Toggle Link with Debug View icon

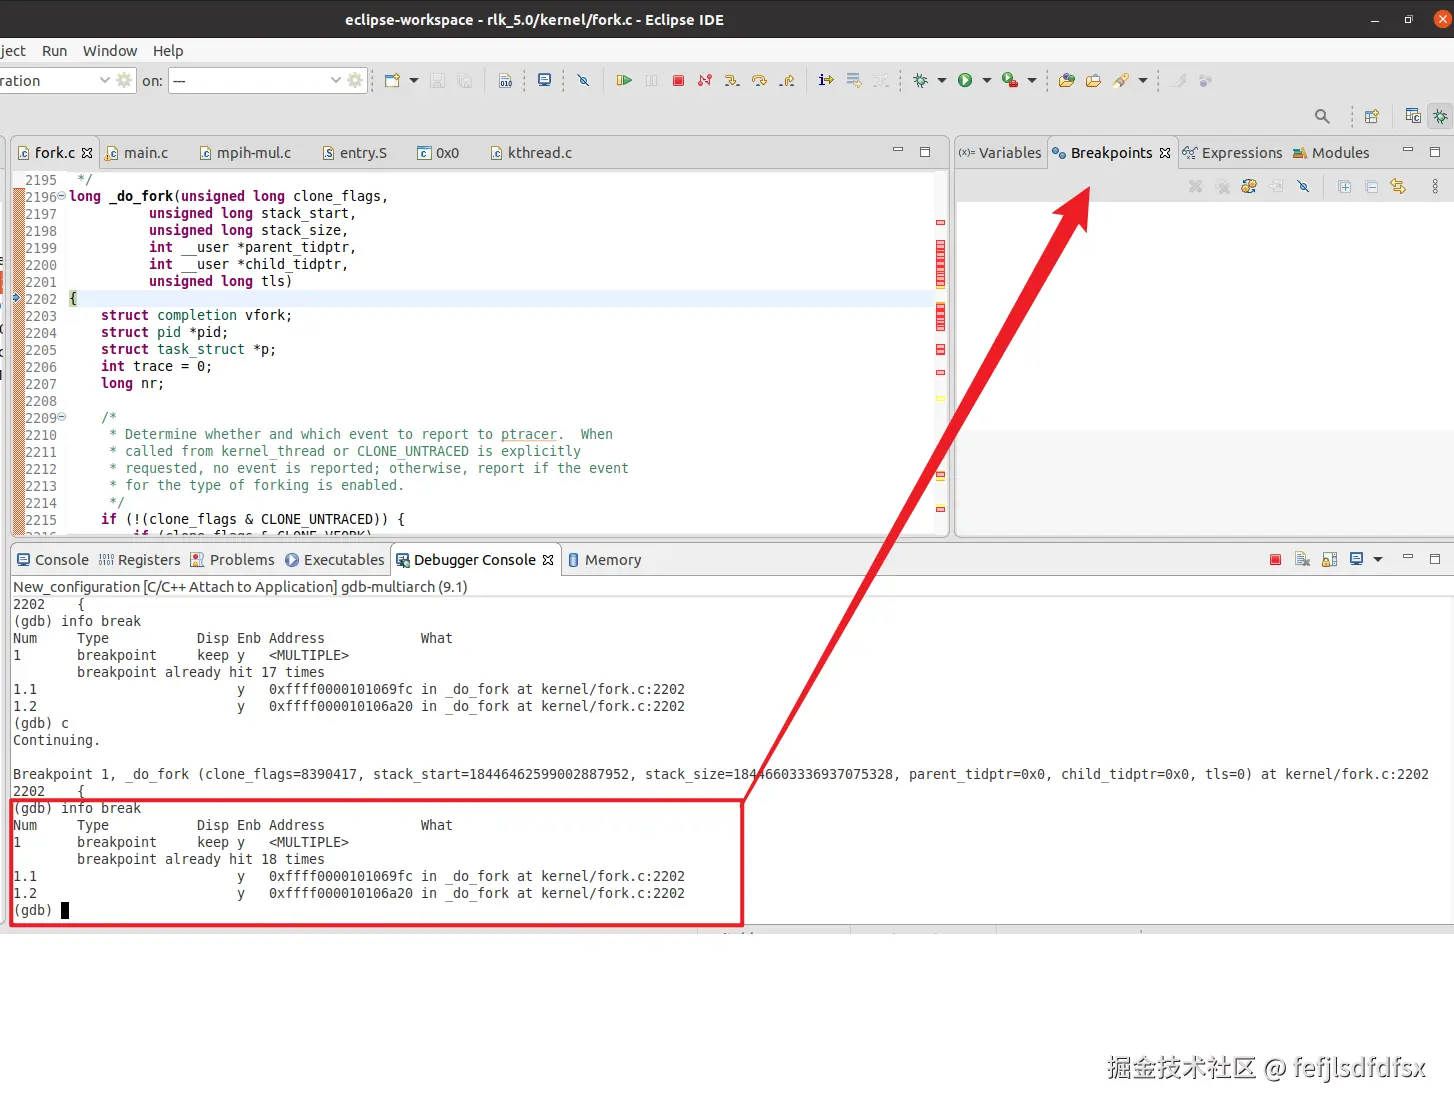[x=1398, y=186]
